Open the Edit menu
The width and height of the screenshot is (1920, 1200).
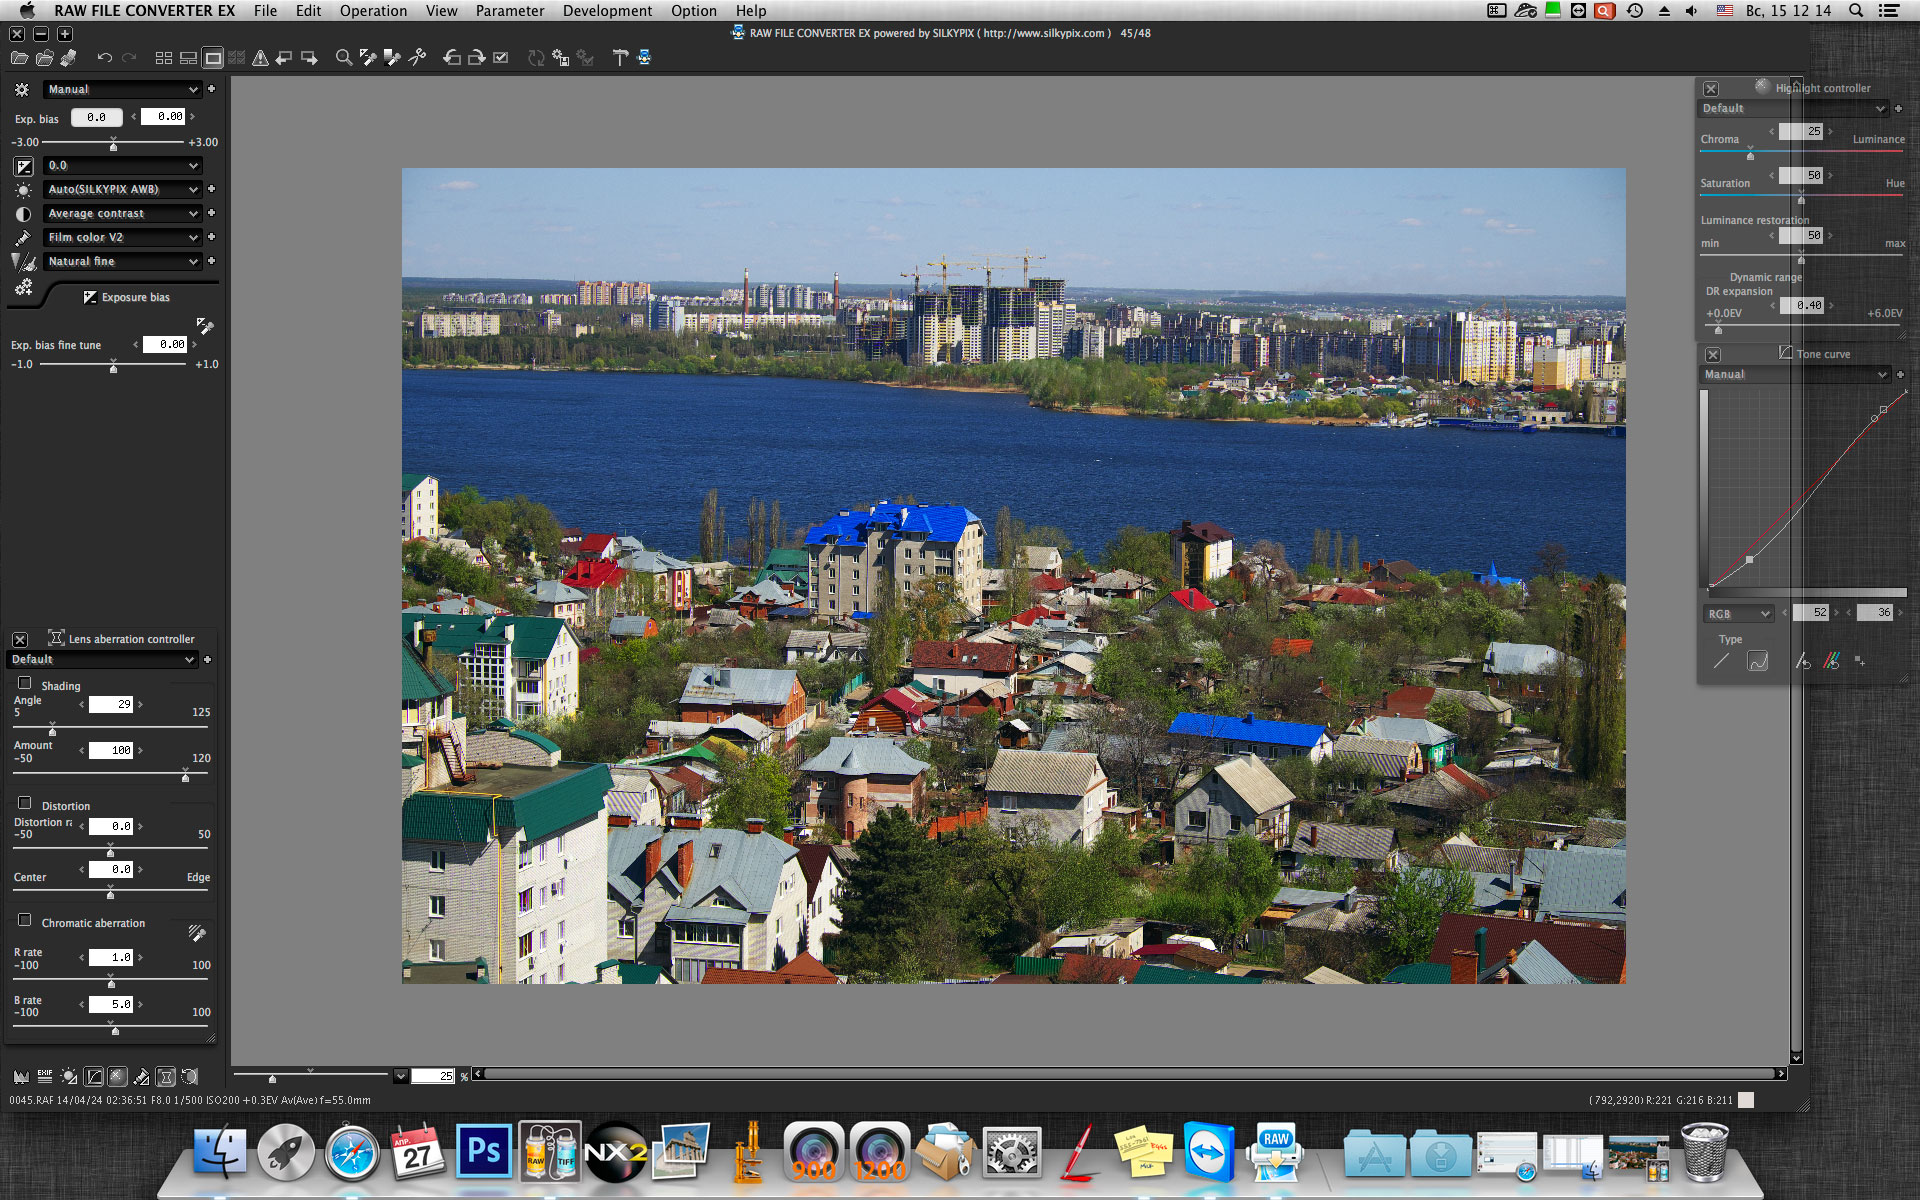coord(308,11)
